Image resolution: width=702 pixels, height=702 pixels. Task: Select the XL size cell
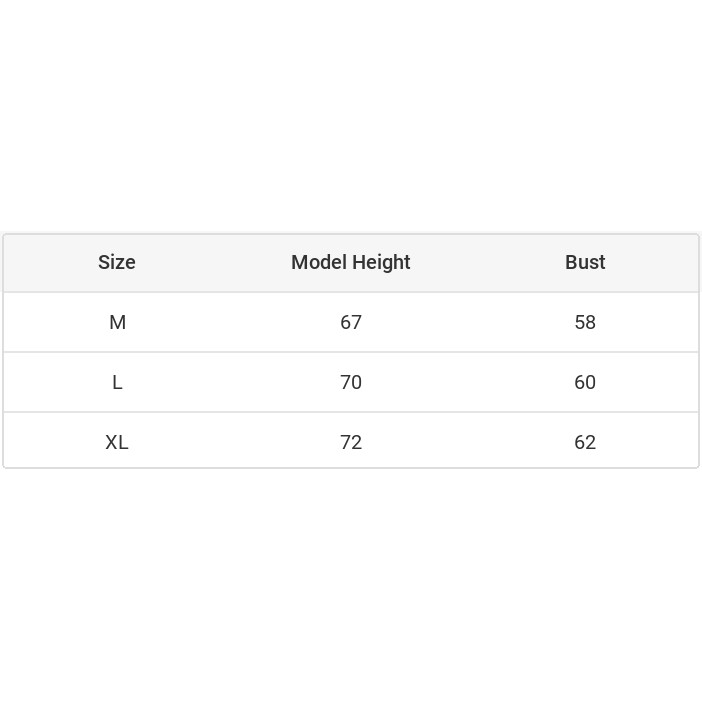pyautogui.click(x=117, y=442)
